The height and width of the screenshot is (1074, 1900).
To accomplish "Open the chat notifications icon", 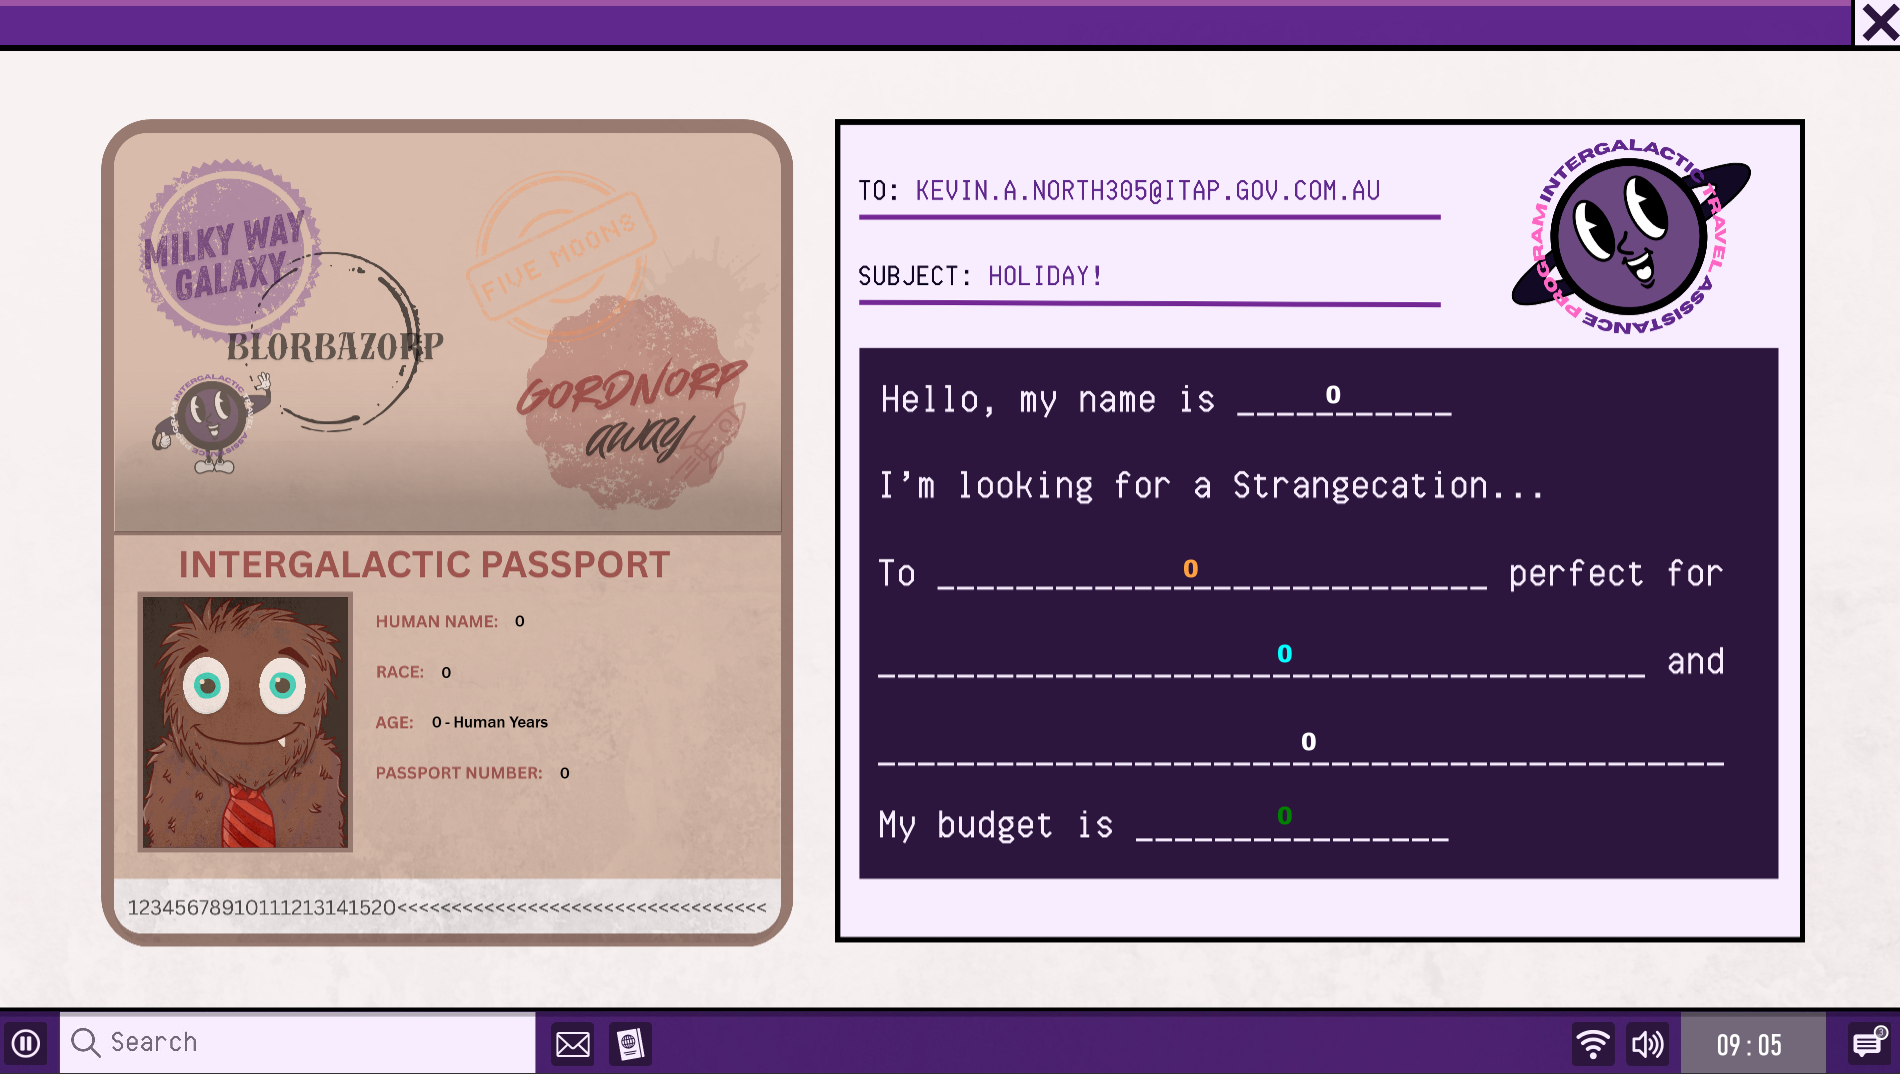I will click(1868, 1044).
